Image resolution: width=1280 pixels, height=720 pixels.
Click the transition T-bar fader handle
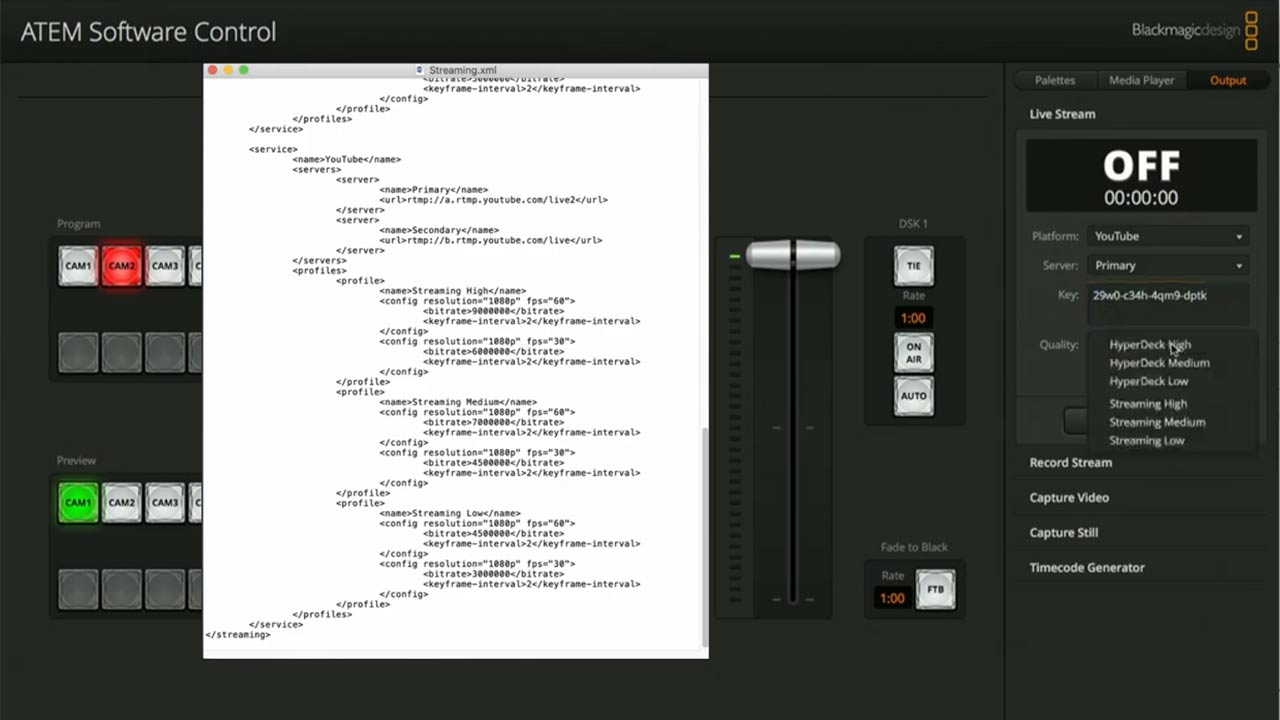pos(793,255)
